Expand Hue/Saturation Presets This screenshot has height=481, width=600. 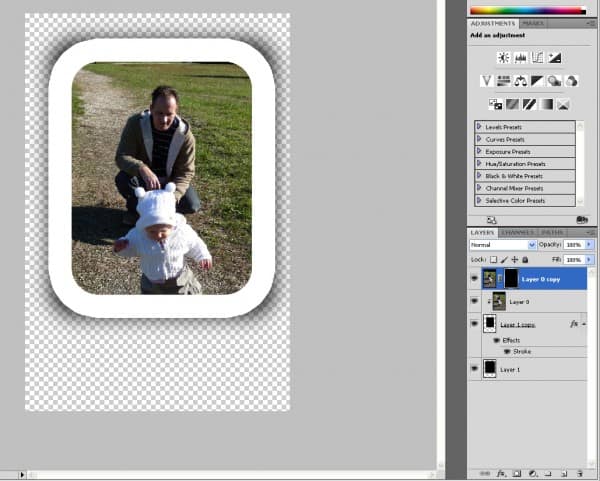[479, 163]
